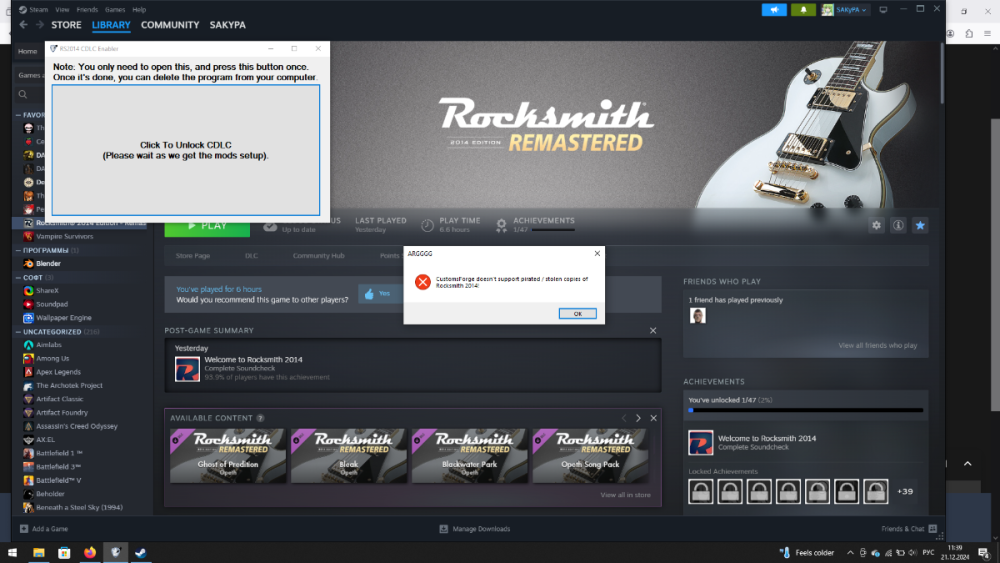Open Blackwater Park DLC thumbnail

pos(469,455)
